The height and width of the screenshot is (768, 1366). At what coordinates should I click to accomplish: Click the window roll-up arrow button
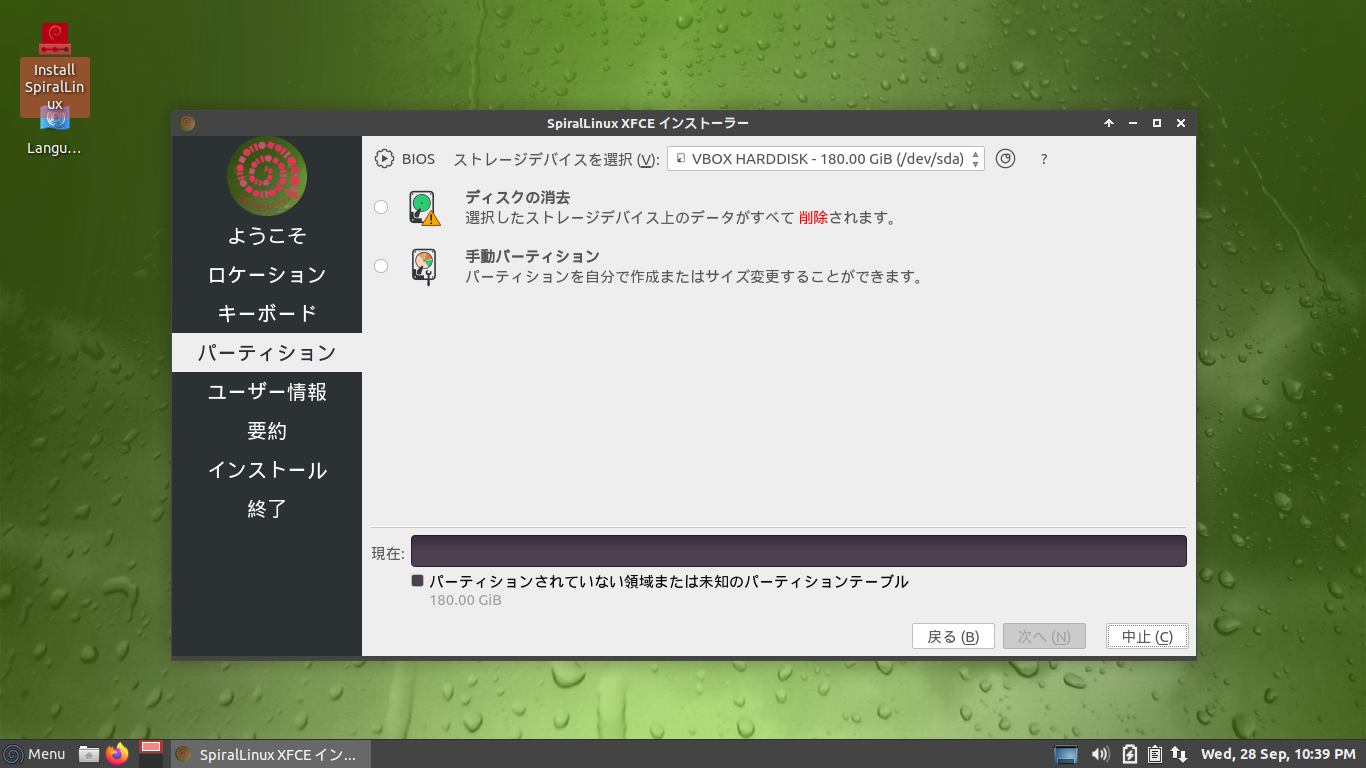pos(1109,123)
